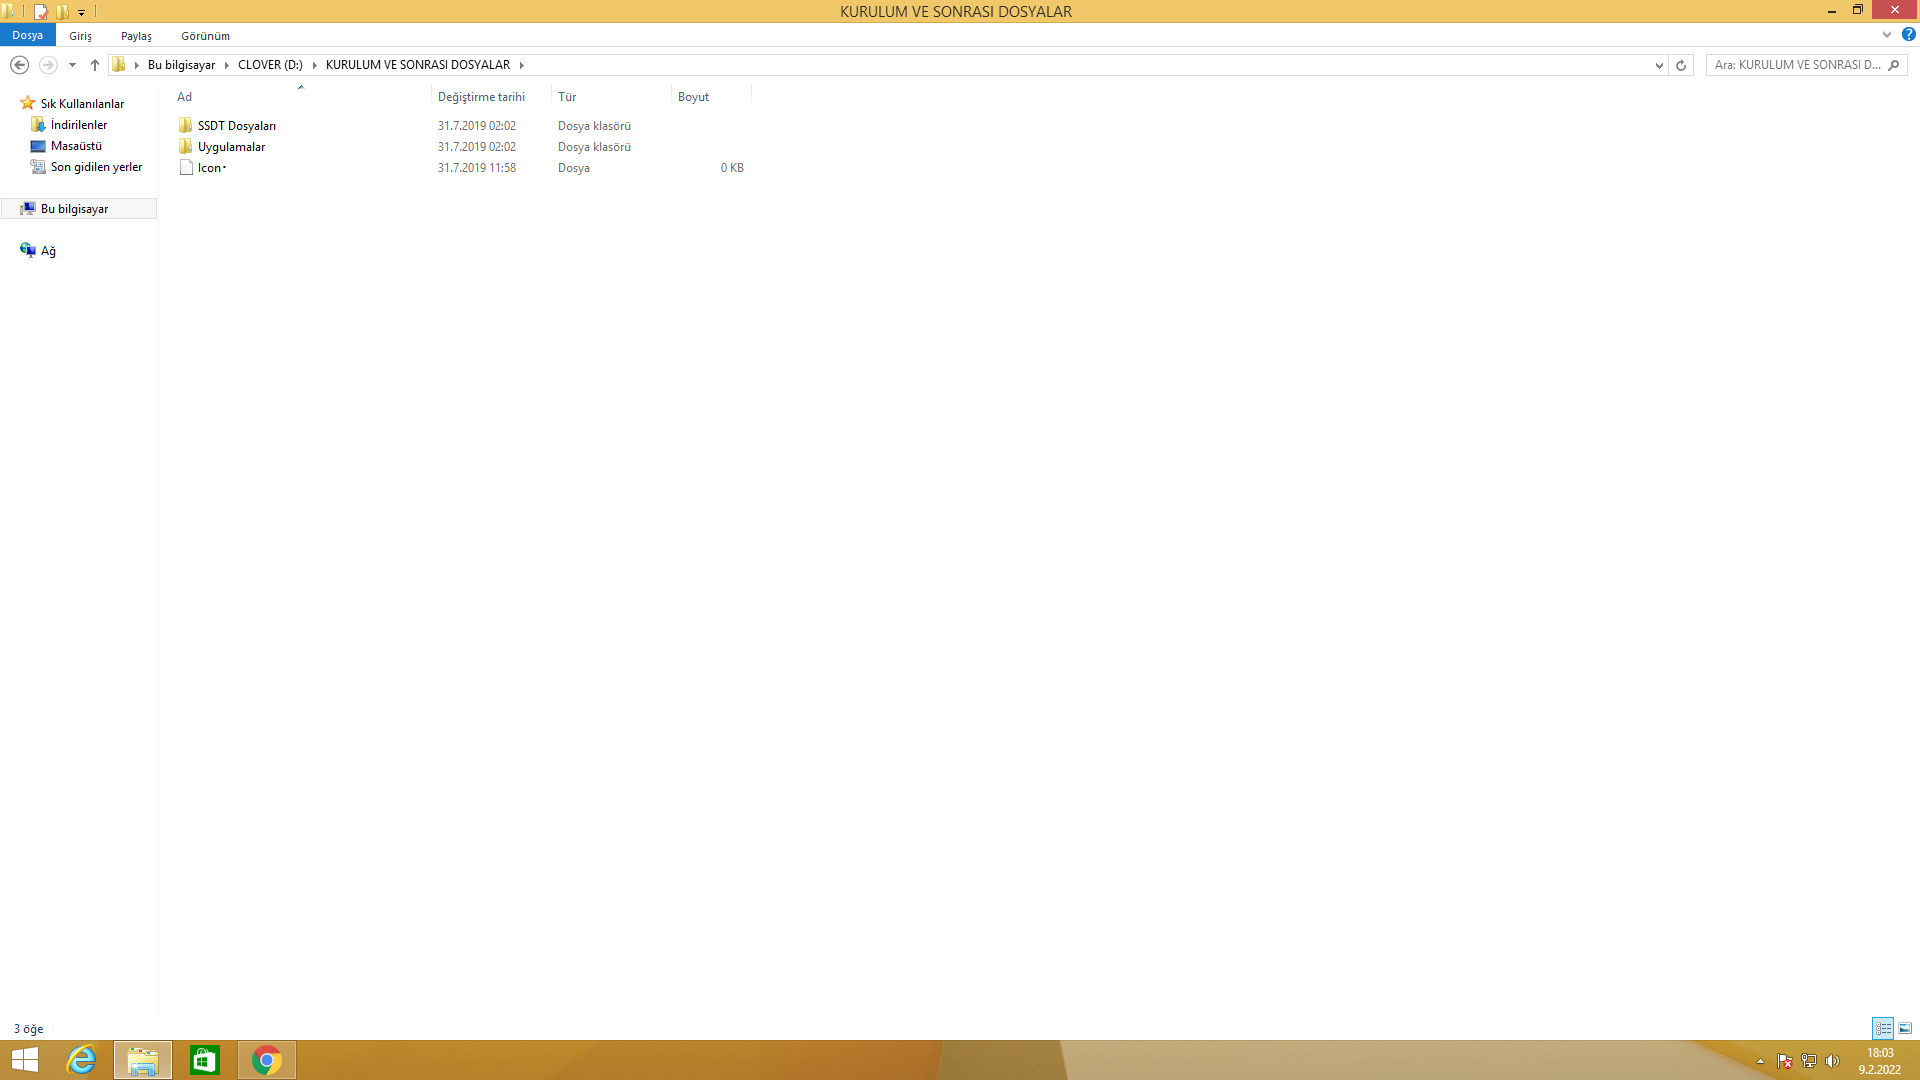Screen dimensions: 1920x1080
Task: Switch to Details view layout
Action: pos(1883,1028)
